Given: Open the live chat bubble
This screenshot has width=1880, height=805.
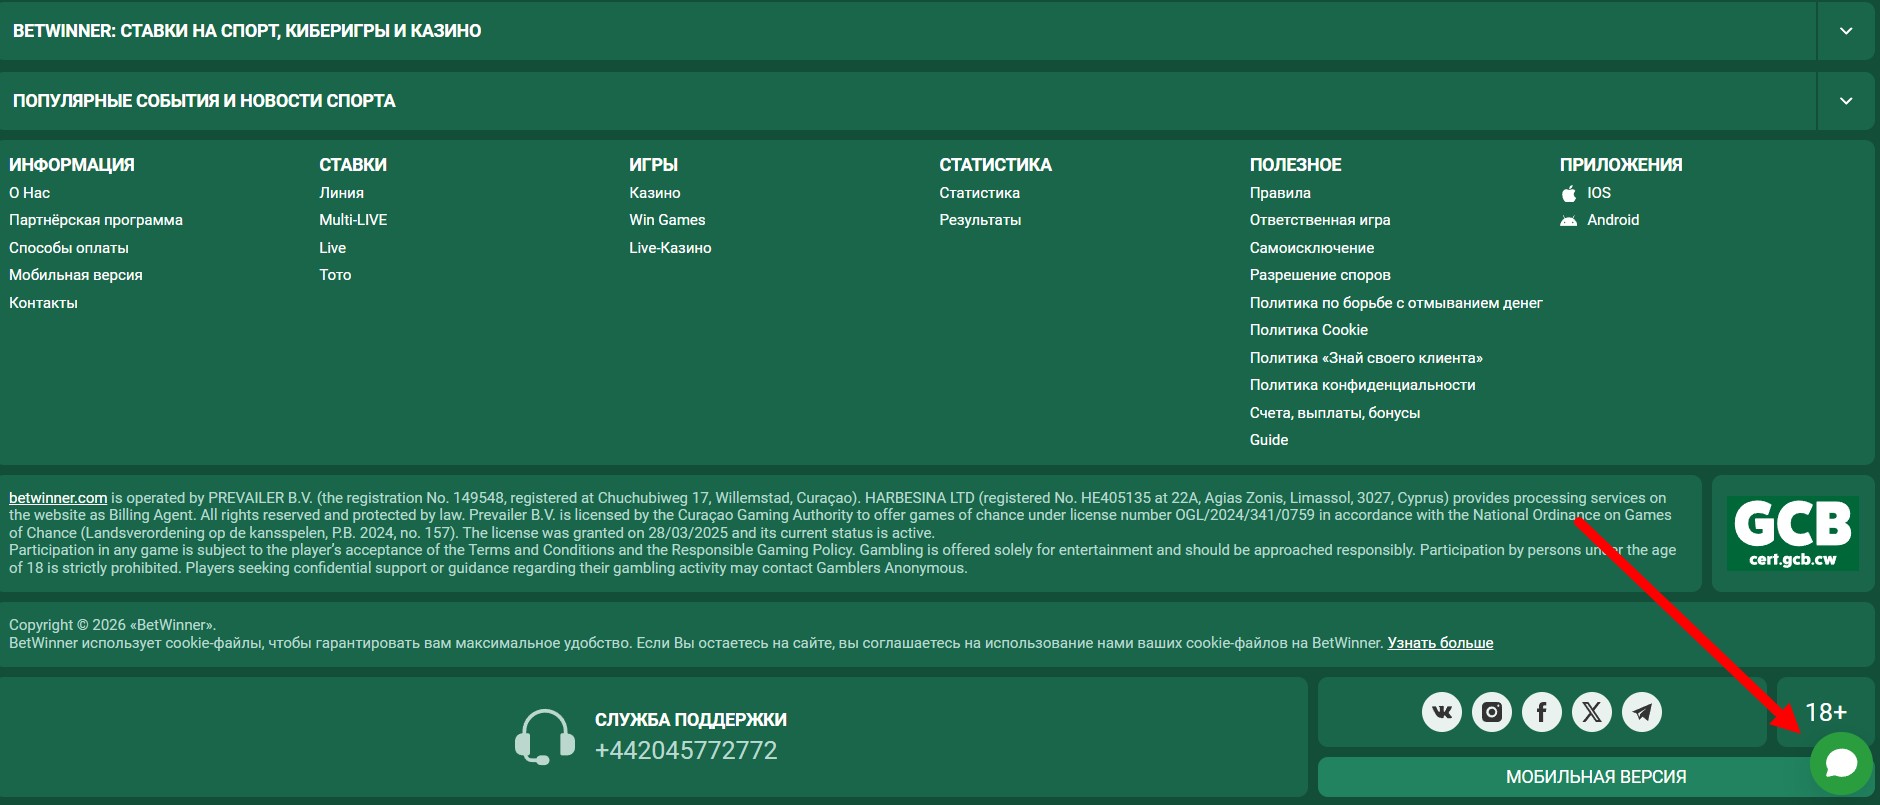Looking at the screenshot, I should (x=1840, y=764).
